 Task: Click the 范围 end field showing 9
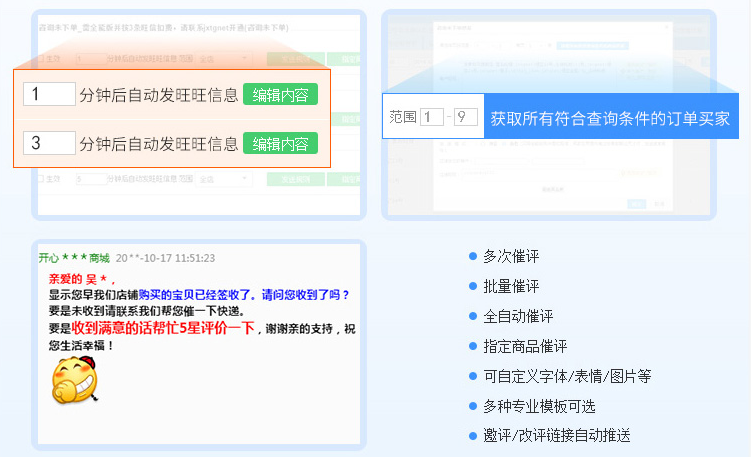pos(466,117)
